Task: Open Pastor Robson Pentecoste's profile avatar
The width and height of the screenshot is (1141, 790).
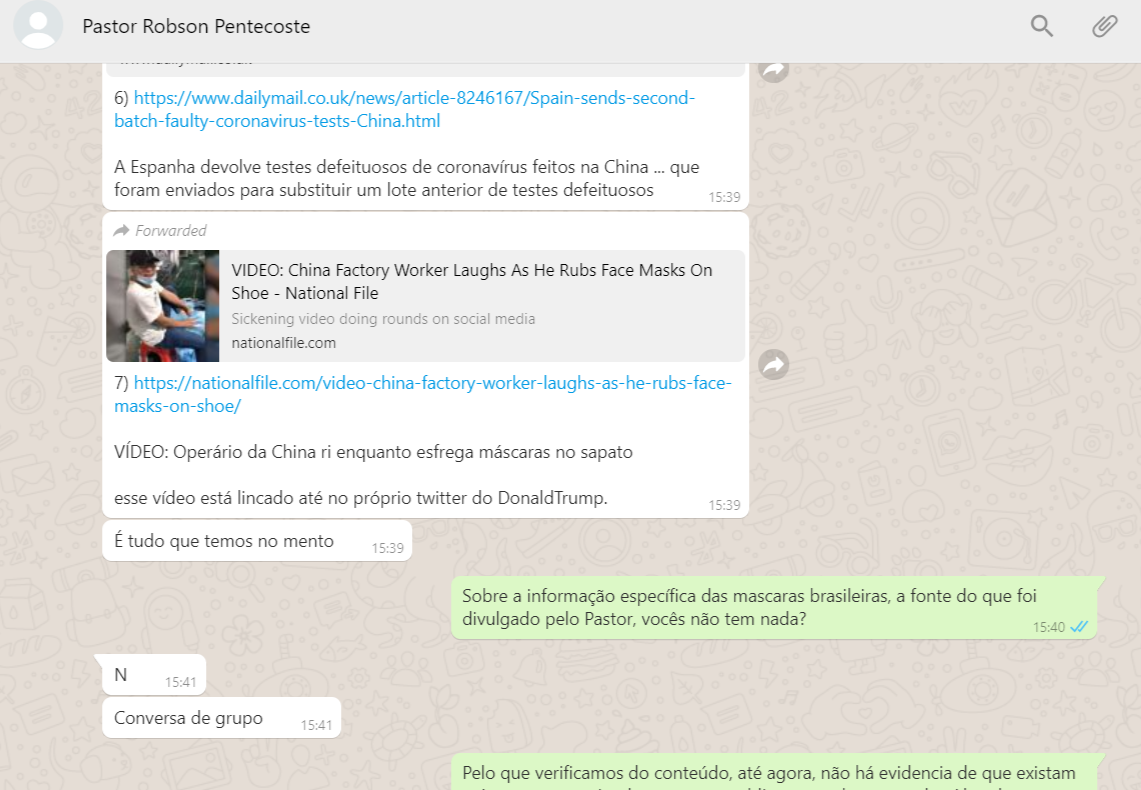Action: (x=38, y=26)
